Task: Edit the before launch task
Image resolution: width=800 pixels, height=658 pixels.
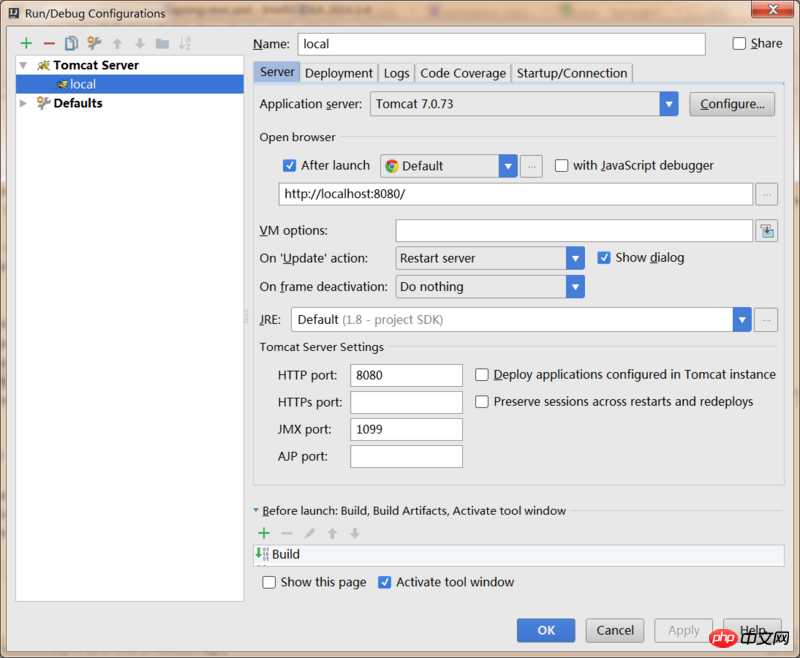Action: coord(309,533)
